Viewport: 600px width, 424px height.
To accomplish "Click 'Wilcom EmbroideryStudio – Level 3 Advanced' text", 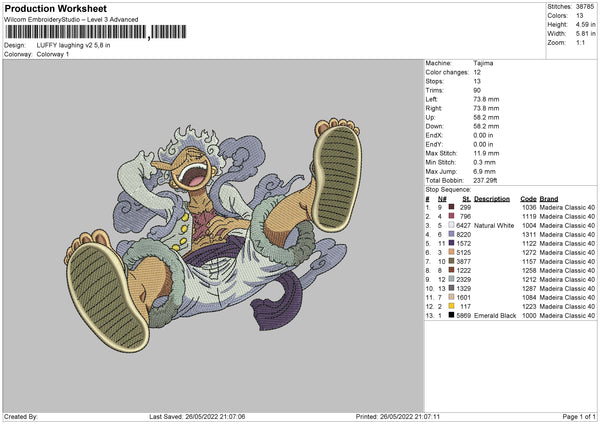I will (71, 20).
